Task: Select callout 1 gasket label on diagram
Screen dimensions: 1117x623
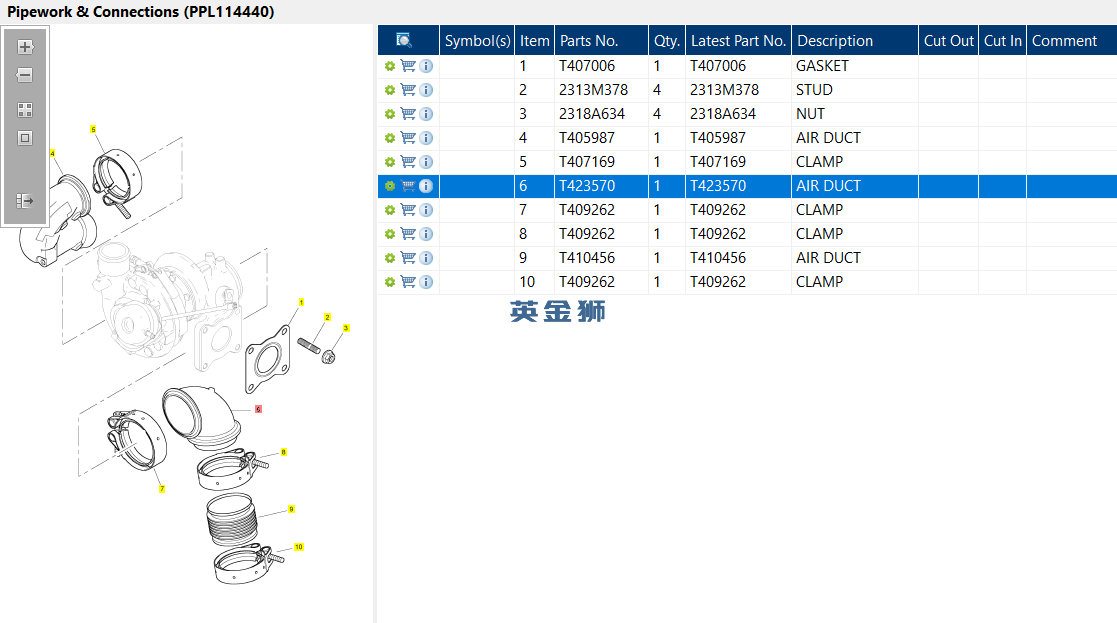Action: 301,303
